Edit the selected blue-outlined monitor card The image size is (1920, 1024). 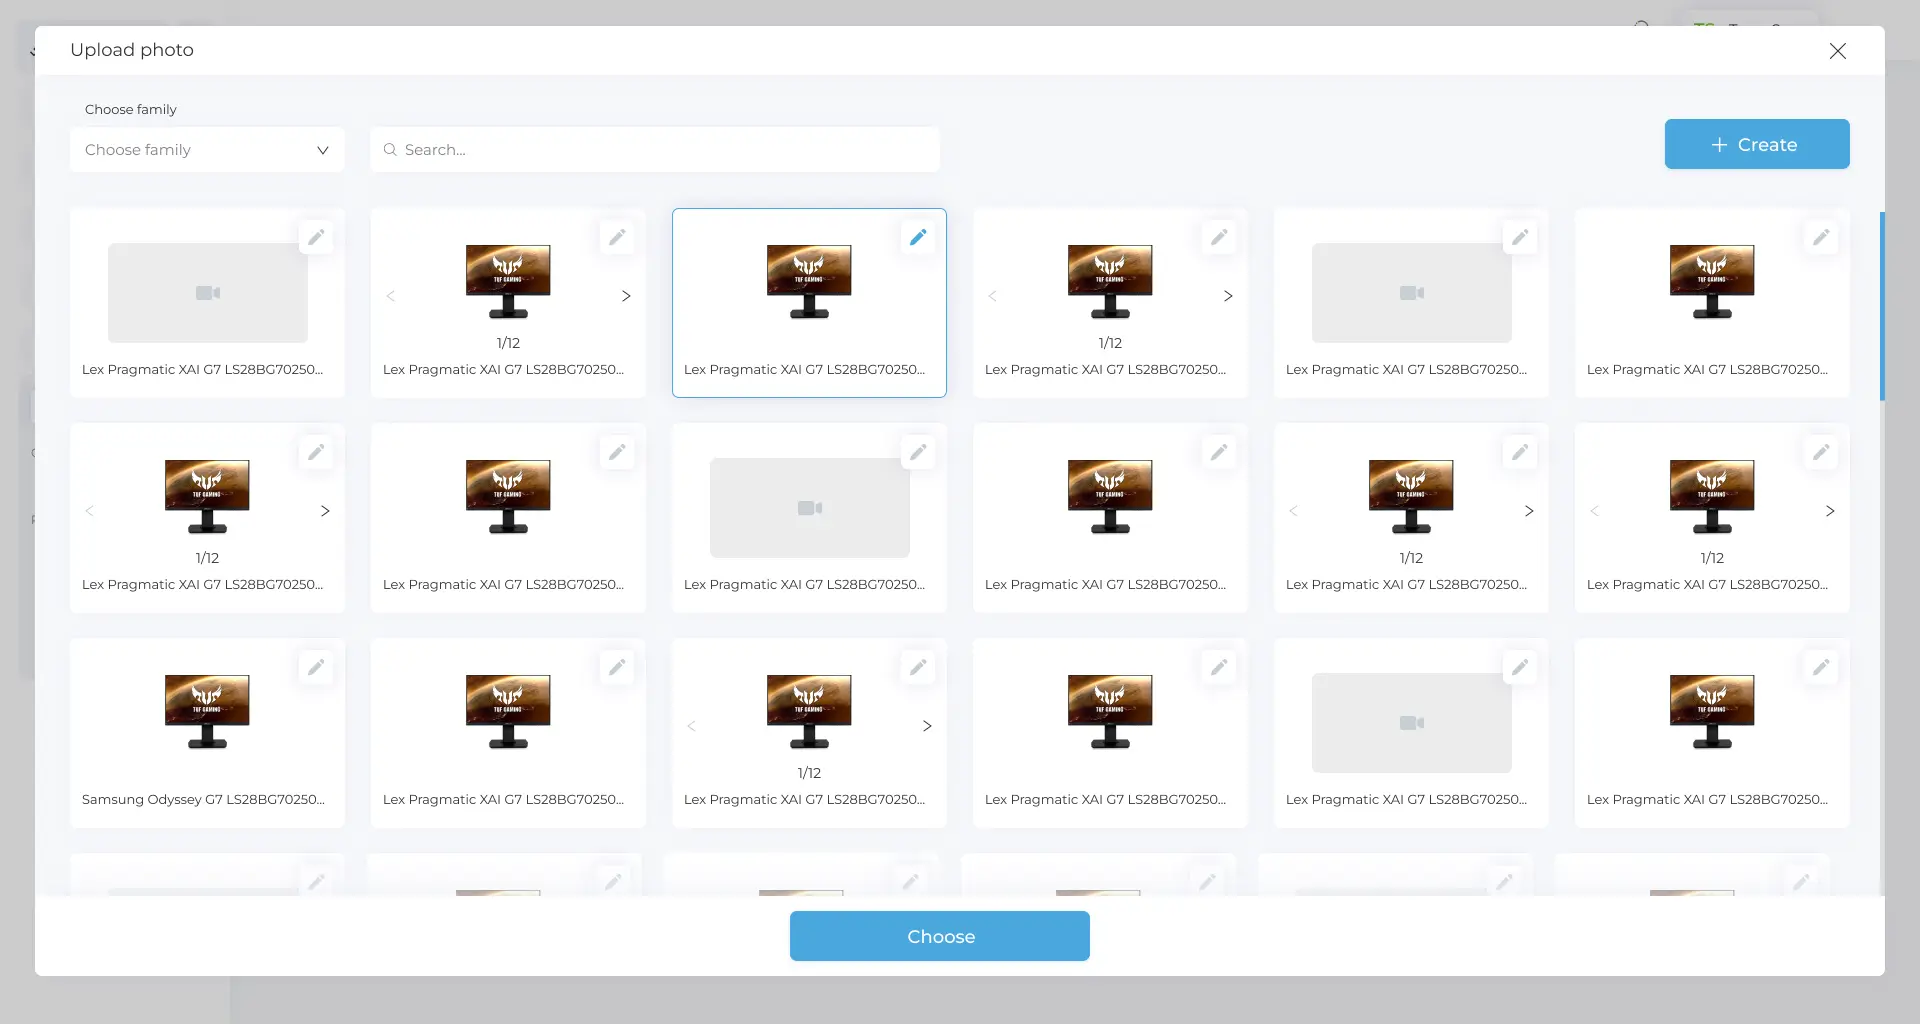tap(917, 238)
